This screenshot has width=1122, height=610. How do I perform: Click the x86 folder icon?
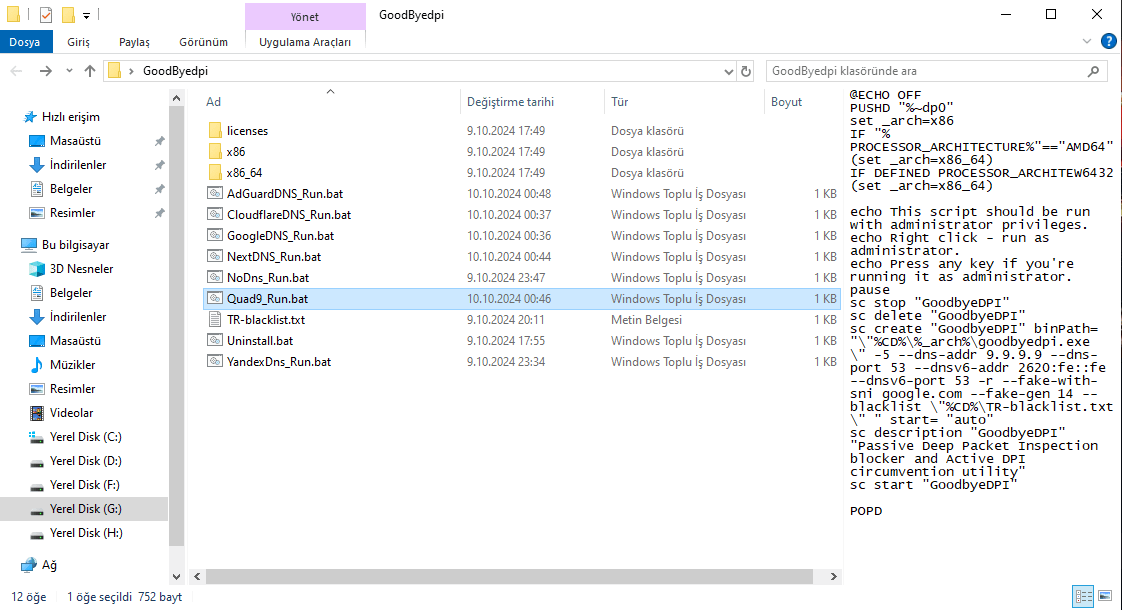[x=215, y=152]
